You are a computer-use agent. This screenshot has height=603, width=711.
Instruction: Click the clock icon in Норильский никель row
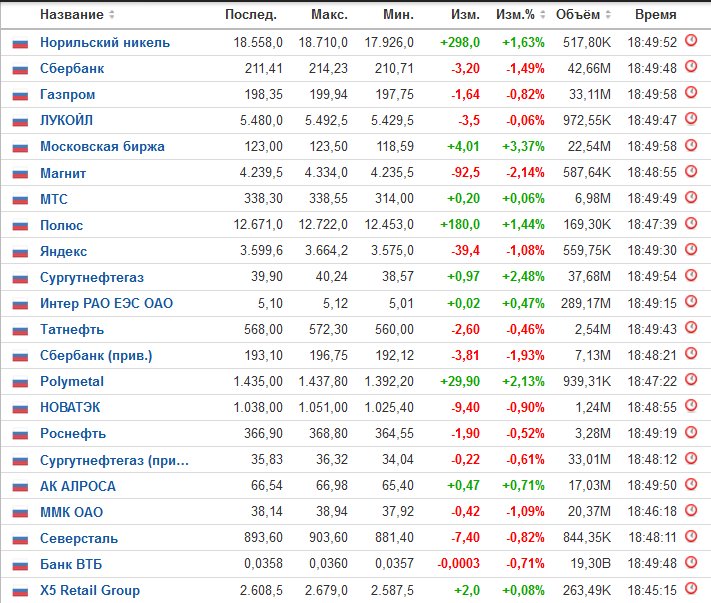click(691, 41)
